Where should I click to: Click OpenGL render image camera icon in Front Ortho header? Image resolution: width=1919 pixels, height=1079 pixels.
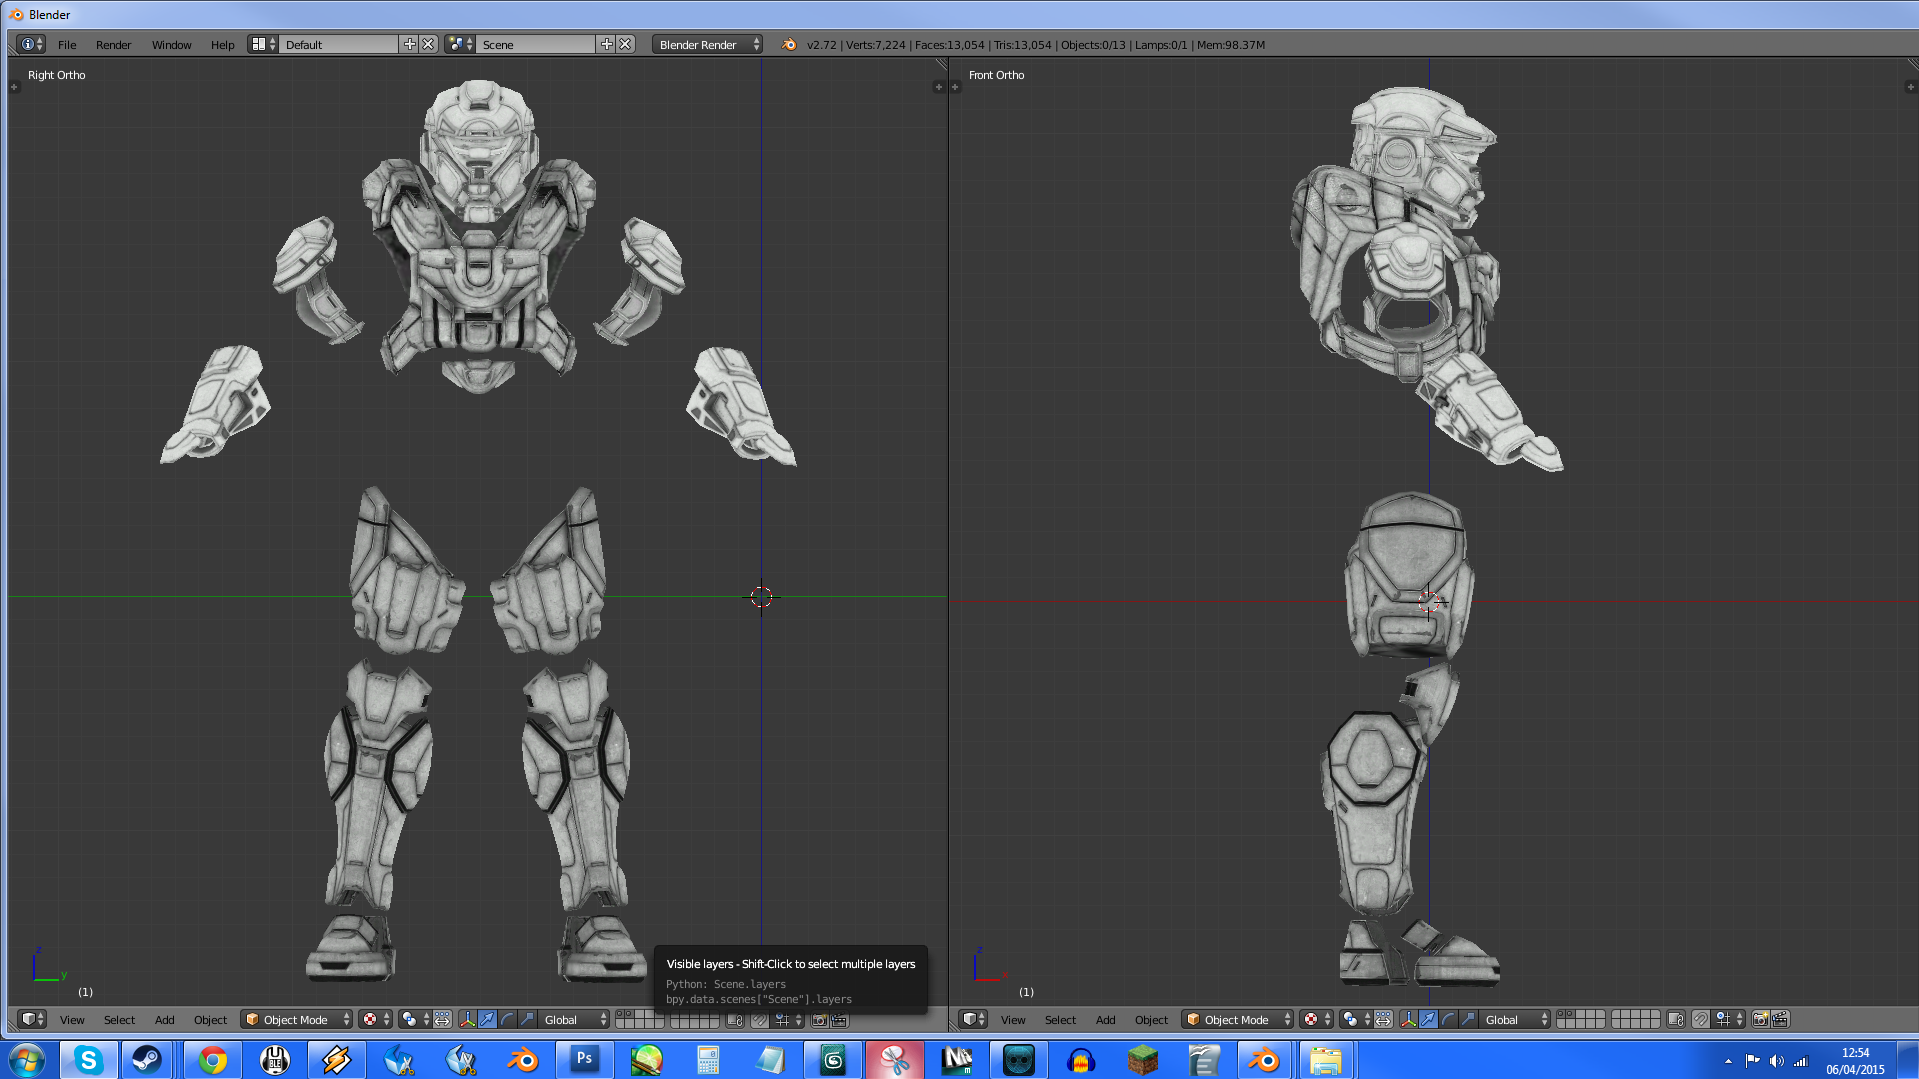click(1760, 1020)
